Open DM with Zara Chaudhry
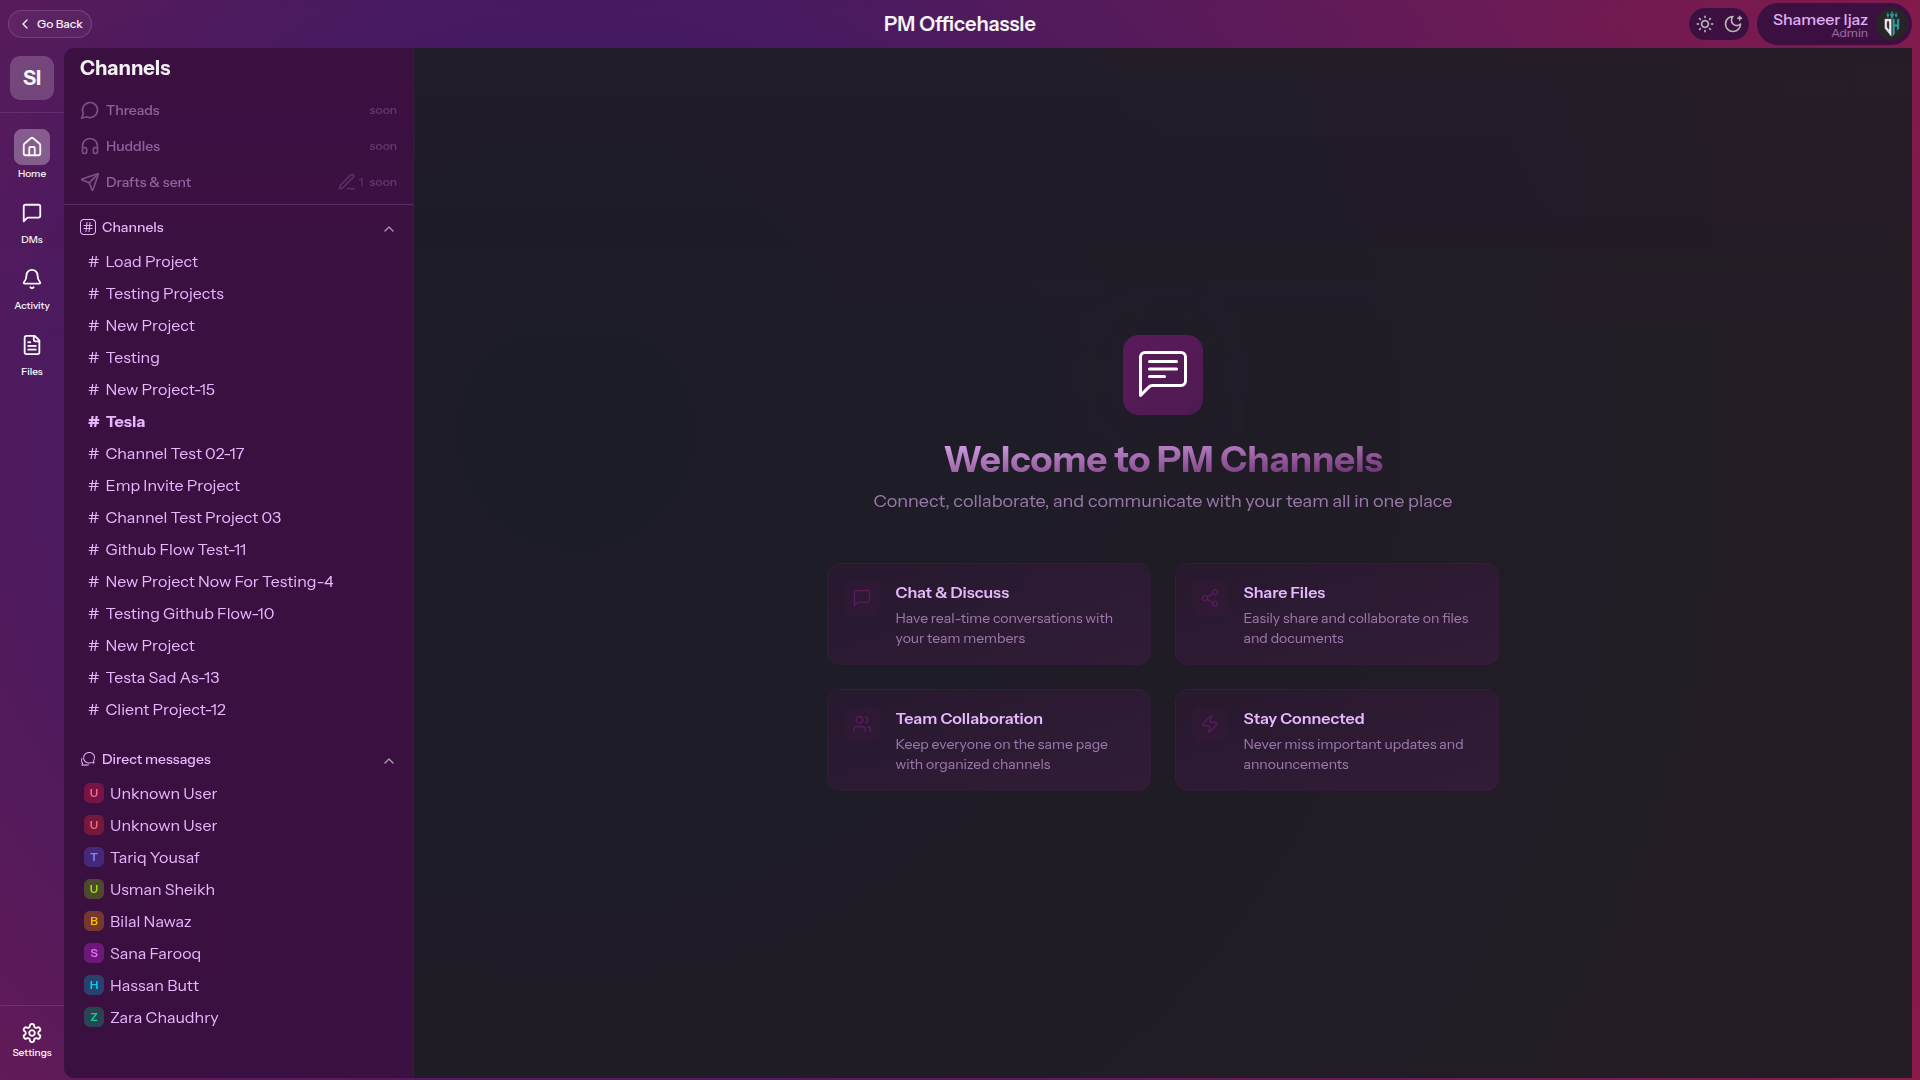Viewport: 1920px width, 1080px height. coord(238,1018)
